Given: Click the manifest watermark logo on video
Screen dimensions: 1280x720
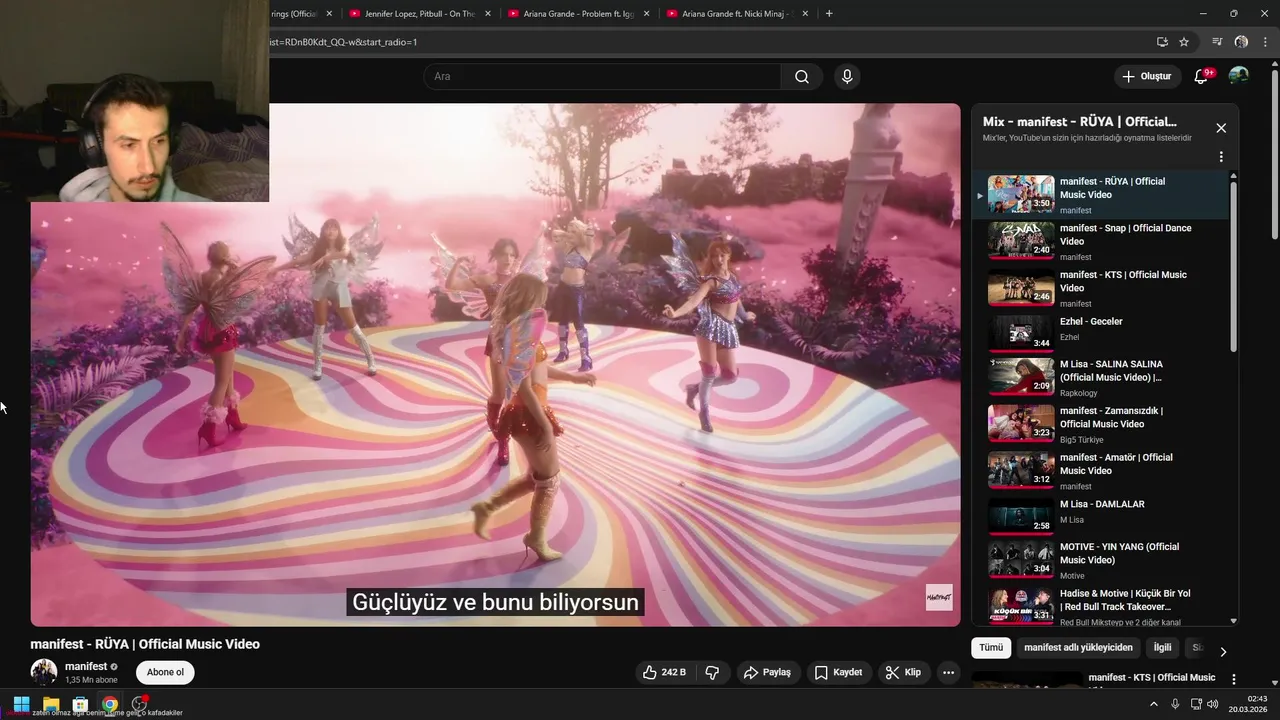Looking at the screenshot, I should (x=938, y=597).
